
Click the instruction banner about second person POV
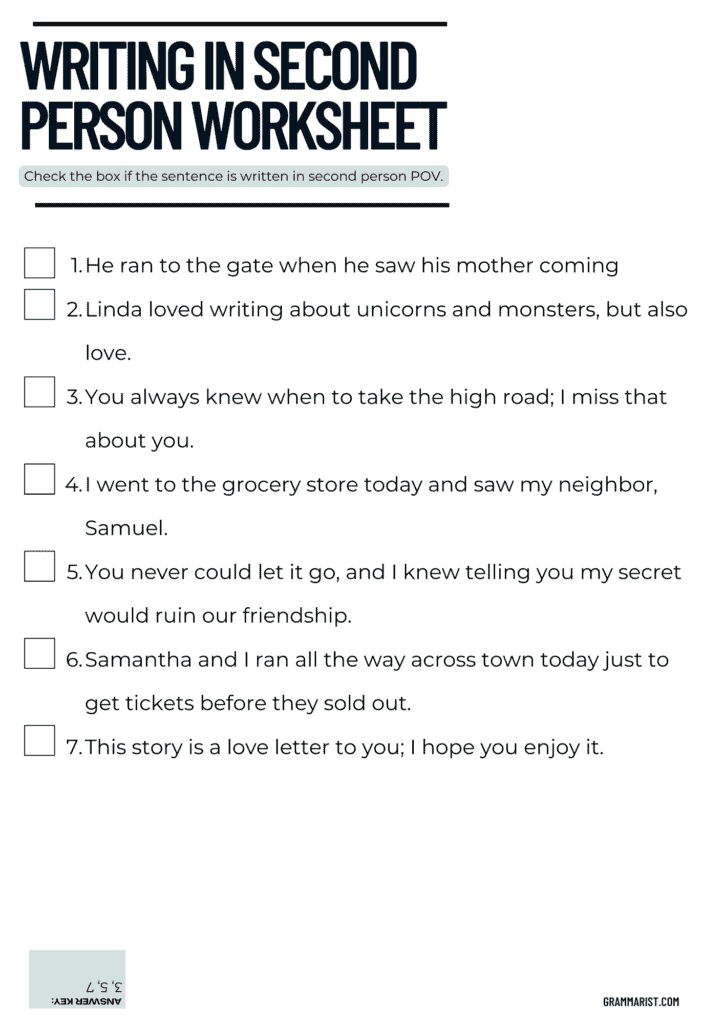point(233,176)
